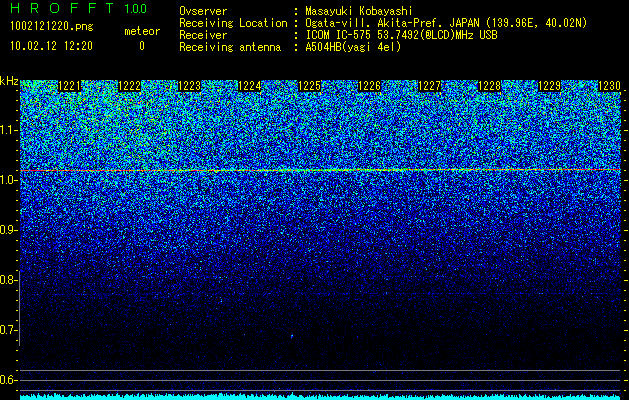This screenshot has width=629, height=400.
Task: Select the file name 1002121220.png
Action: point(52,27)
